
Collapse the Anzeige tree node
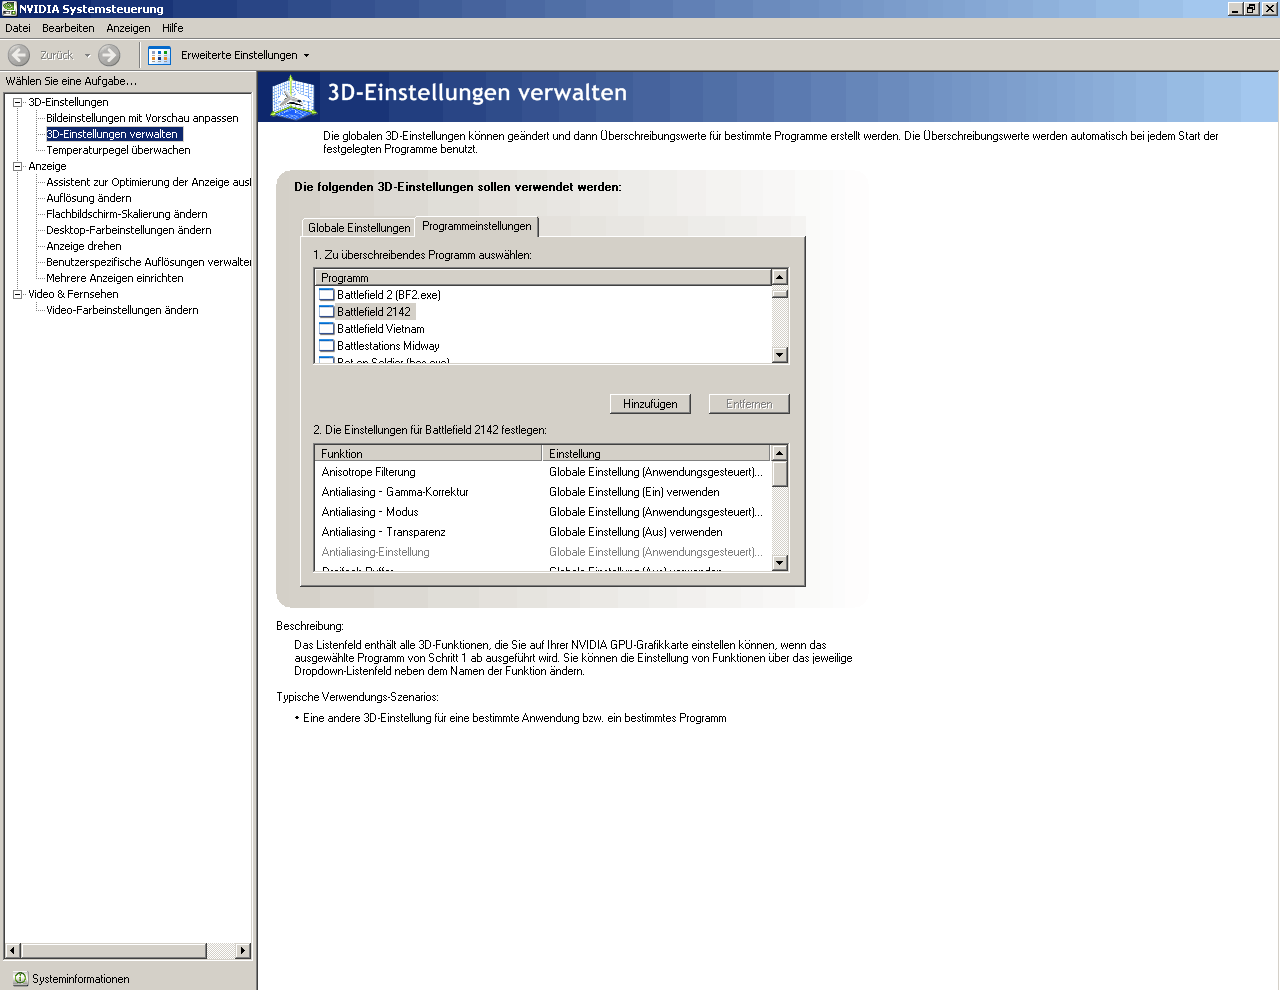(17, 166)
